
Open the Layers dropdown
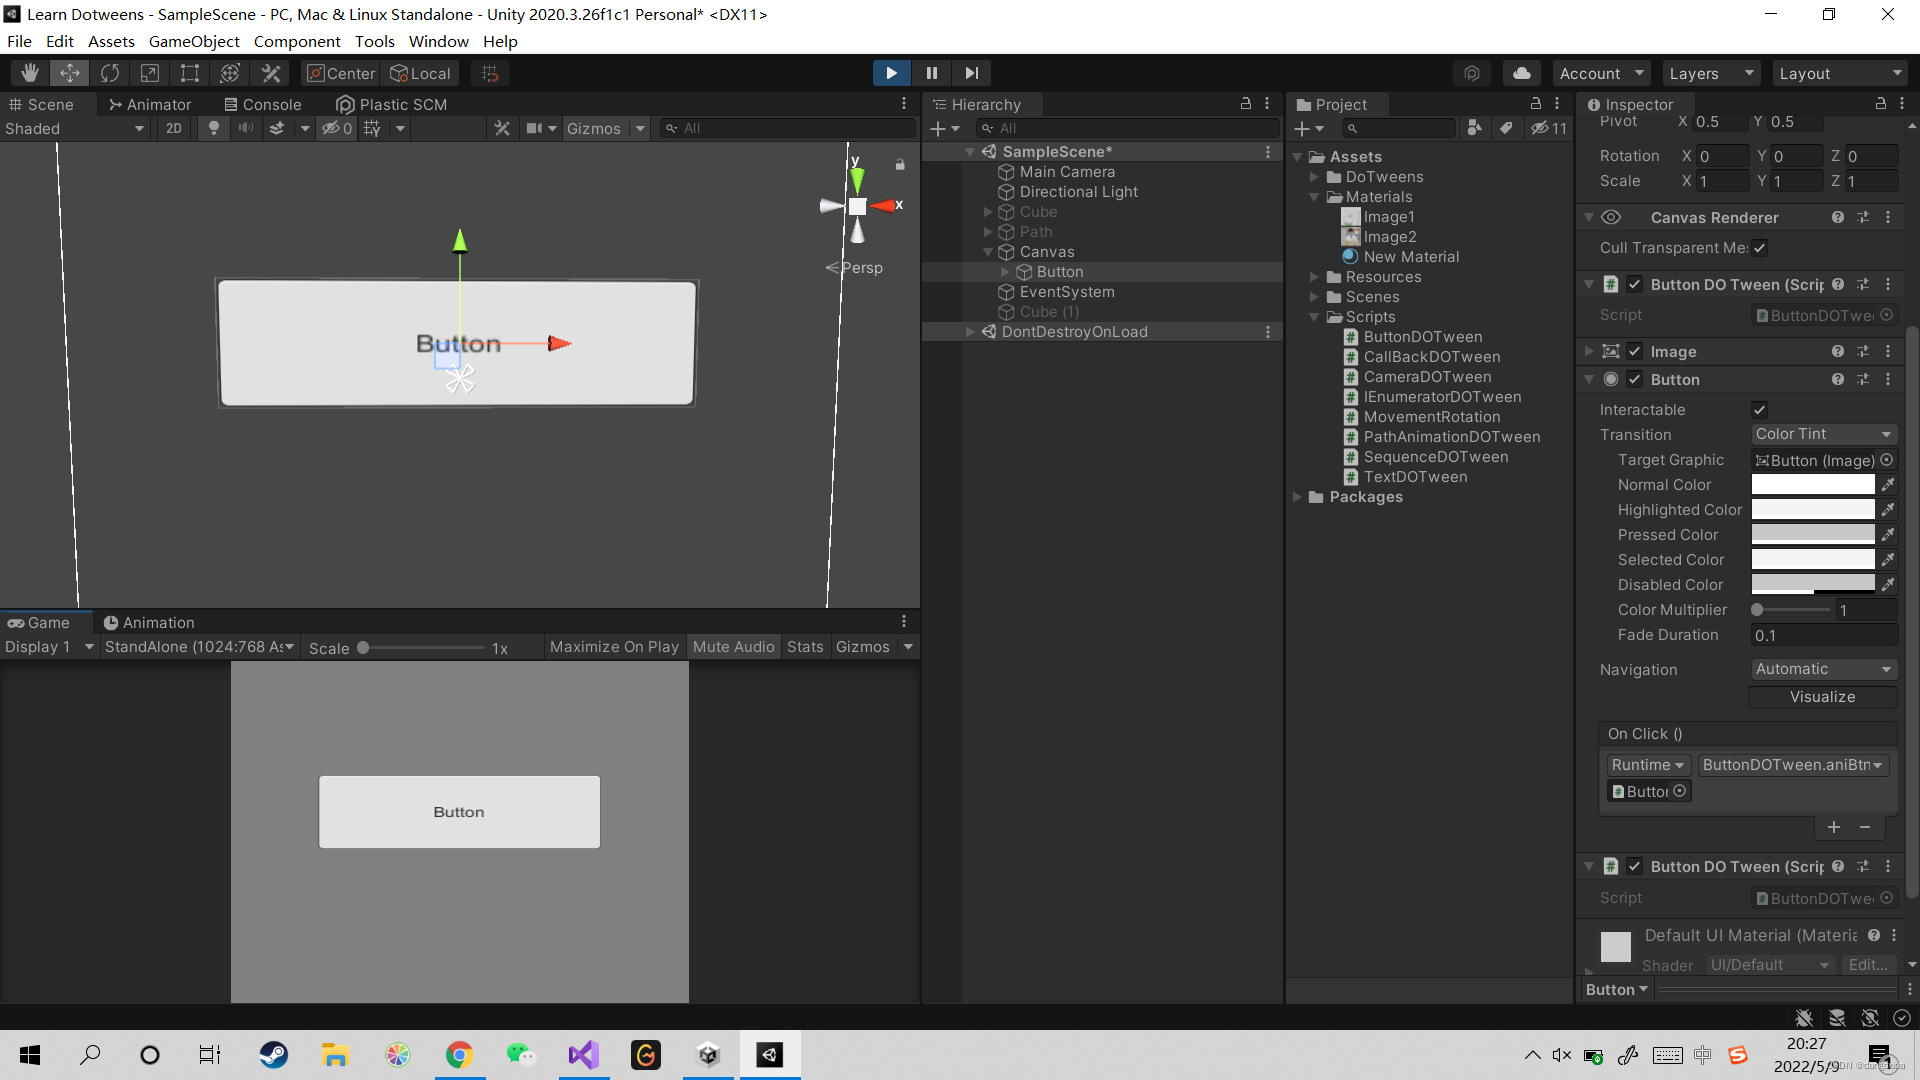point(1710,72)
